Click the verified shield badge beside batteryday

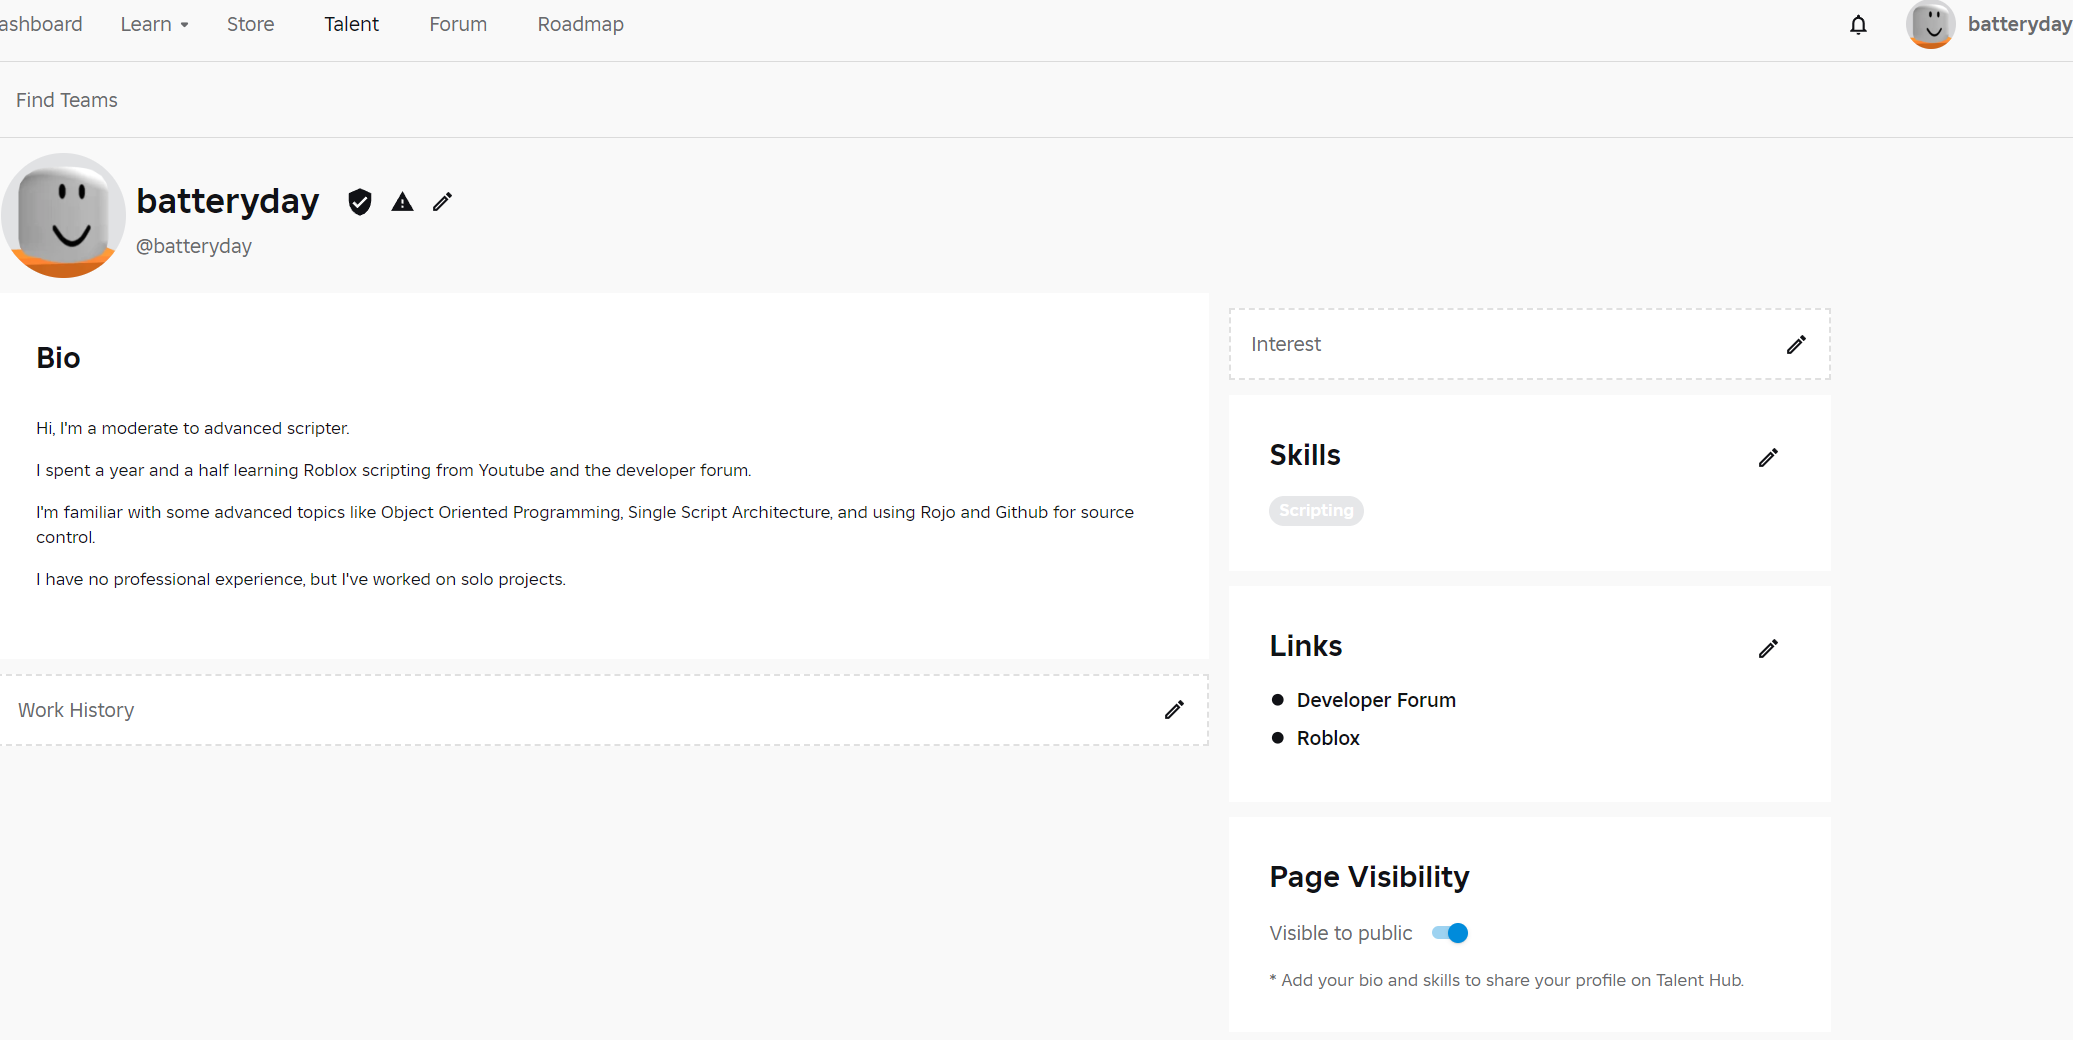point(360,202)
